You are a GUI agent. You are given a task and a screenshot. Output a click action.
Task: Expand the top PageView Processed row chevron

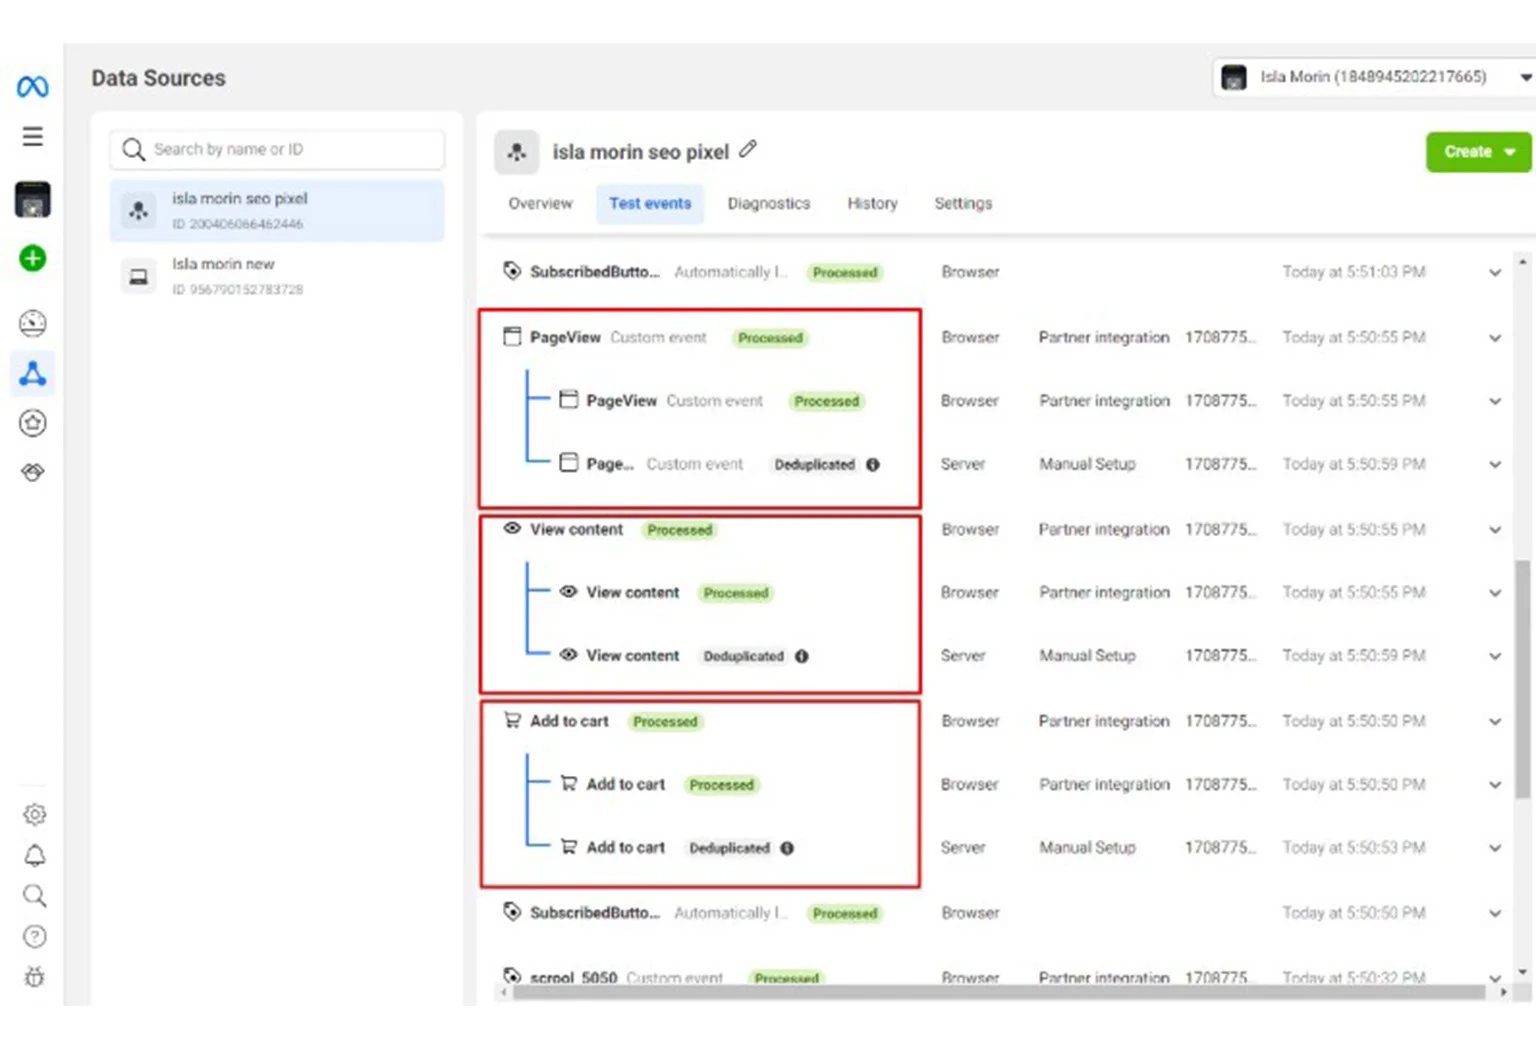coord(1495,338)
